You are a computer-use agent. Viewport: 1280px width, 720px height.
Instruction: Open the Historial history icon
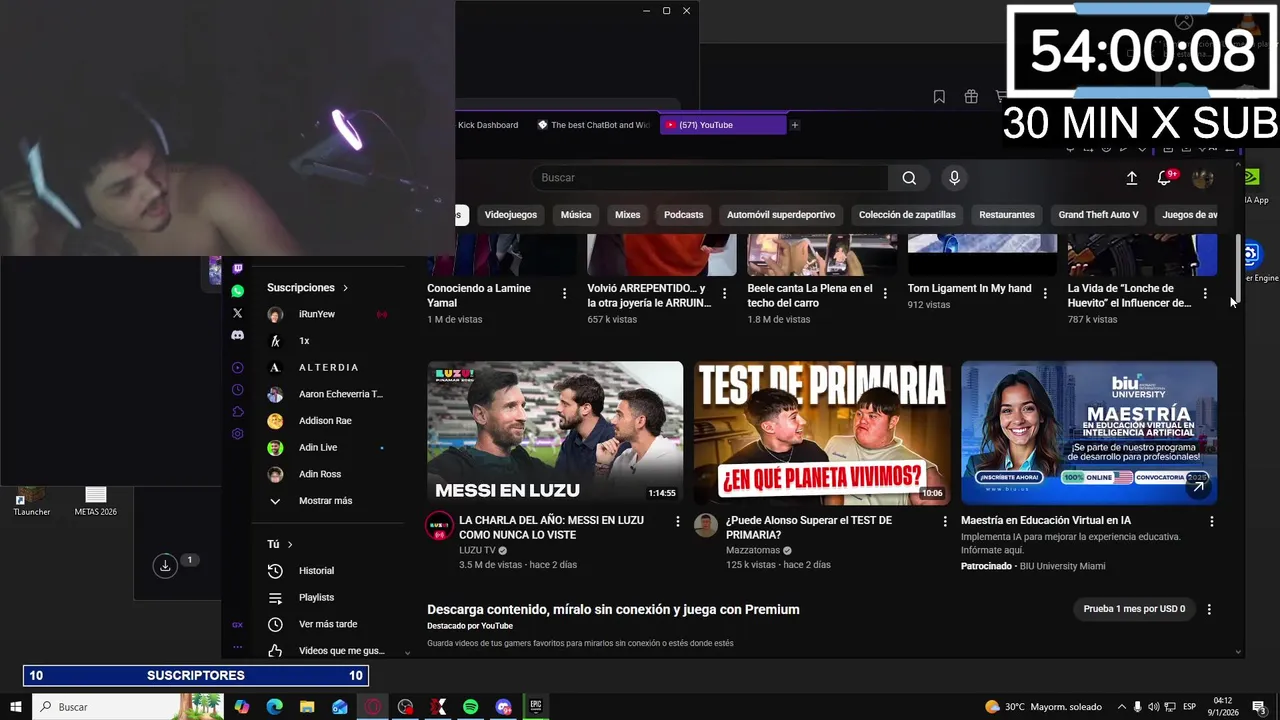click(x=275, y=571)
